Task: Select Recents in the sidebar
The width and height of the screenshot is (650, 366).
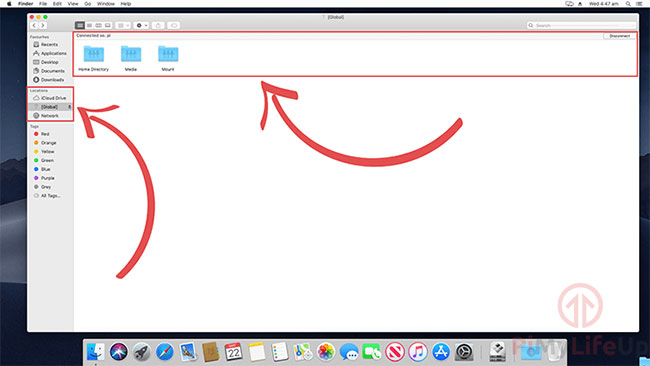Action: 50,44
